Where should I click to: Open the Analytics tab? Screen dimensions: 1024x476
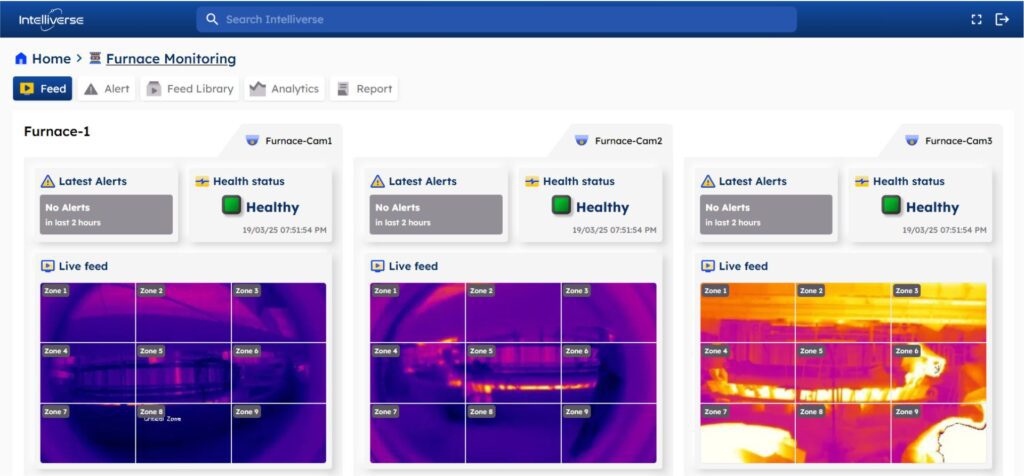pyautogui.click(x=284, y=89)
